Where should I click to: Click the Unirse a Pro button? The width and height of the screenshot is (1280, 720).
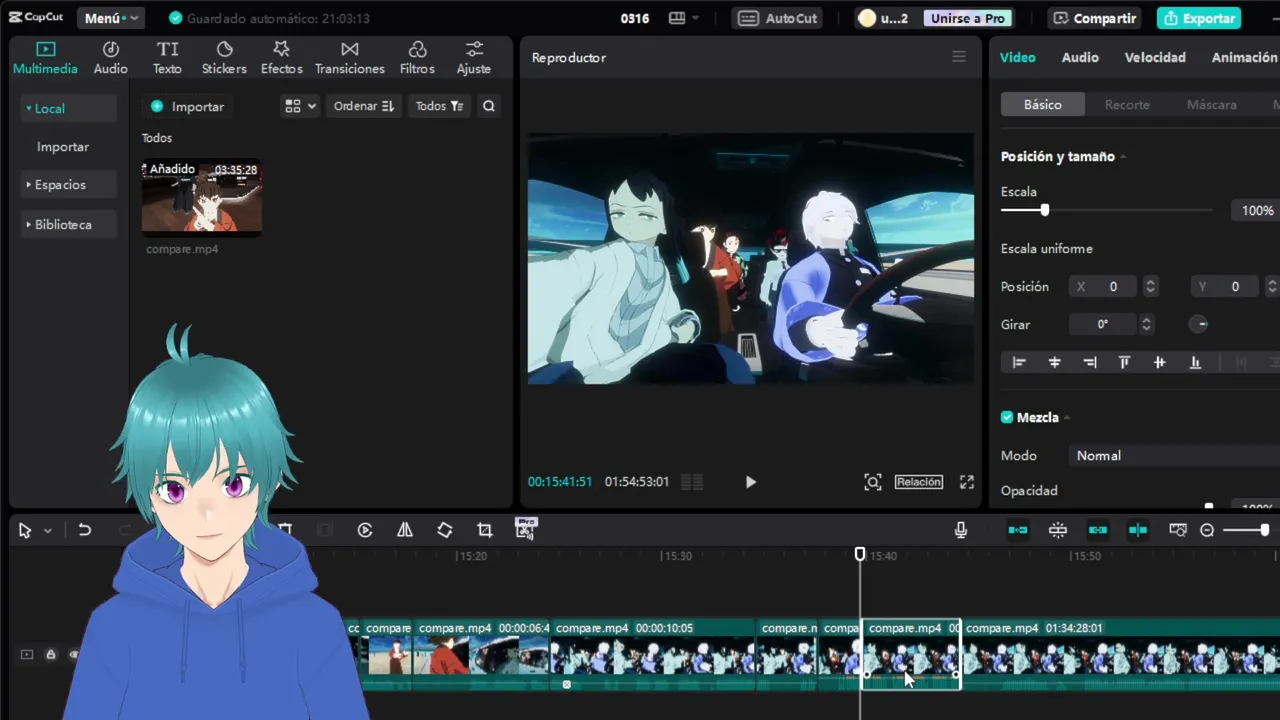(x=968, y=18)
